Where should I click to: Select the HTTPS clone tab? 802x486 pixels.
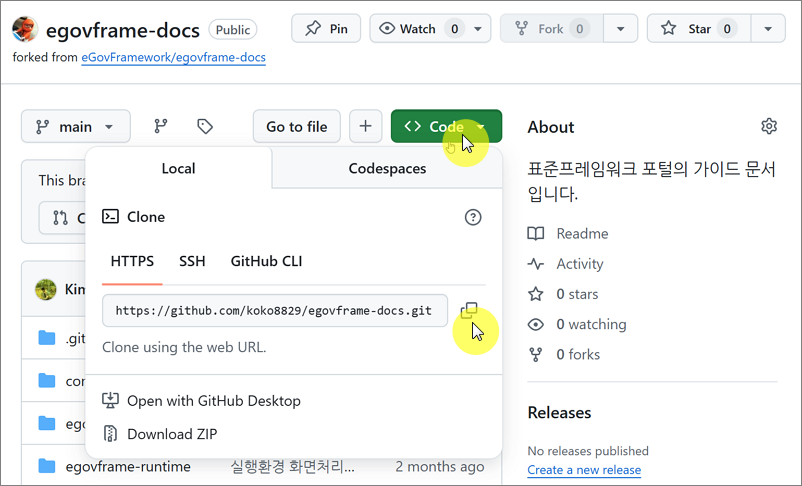pyautogui.click(x=132, y=261)
